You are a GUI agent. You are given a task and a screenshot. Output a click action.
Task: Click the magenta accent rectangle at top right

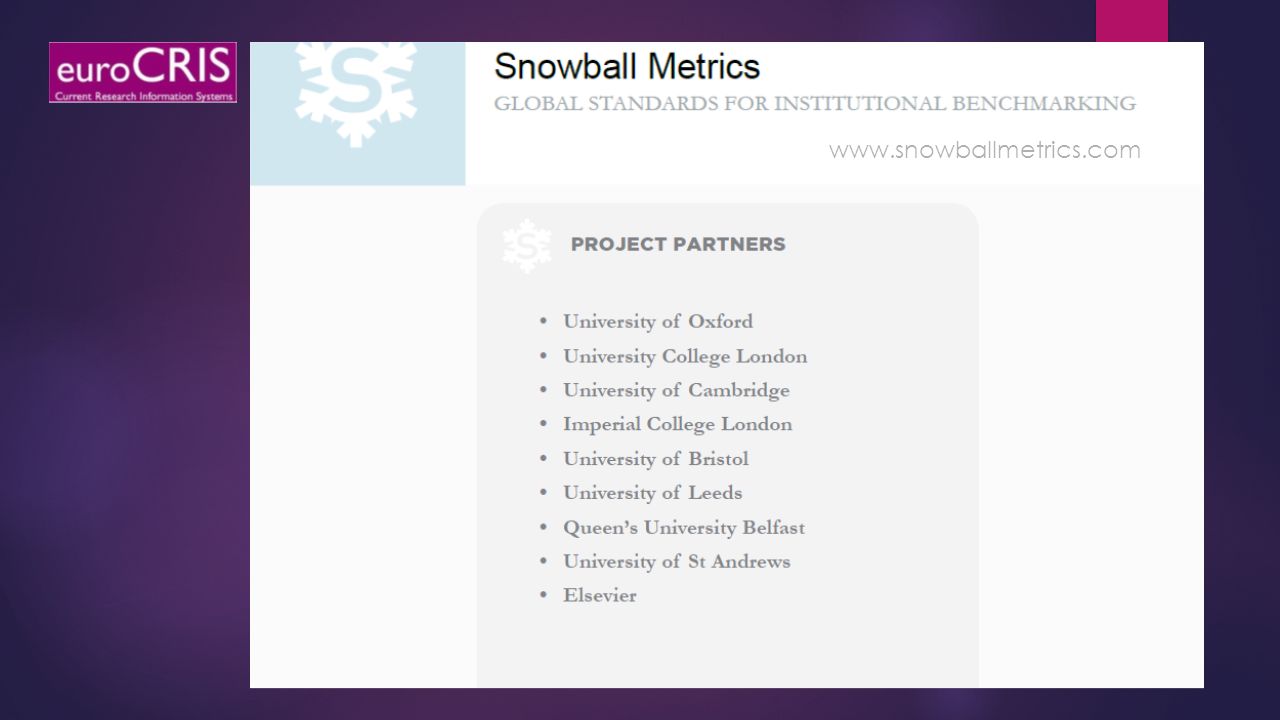(1132, 21)
